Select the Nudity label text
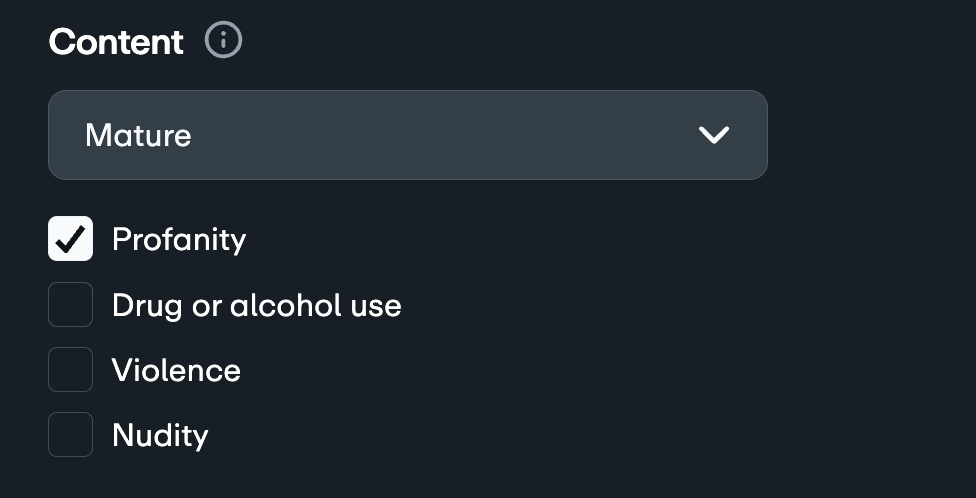Screen dimensions: 976x498 (160, 435)
